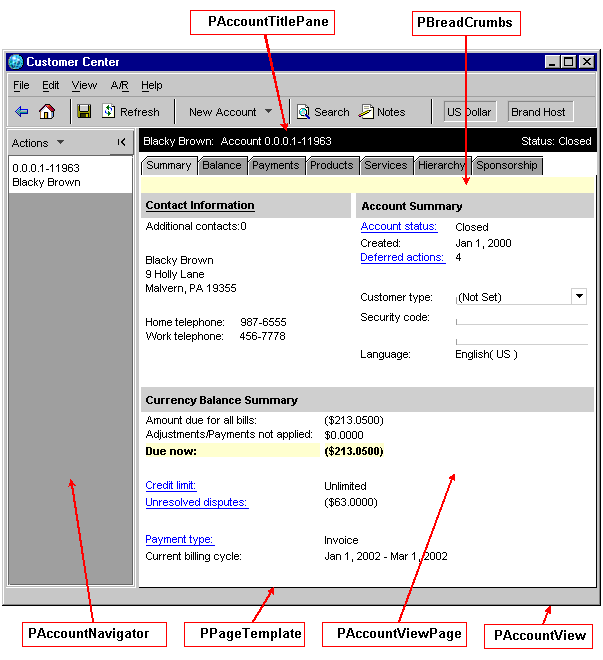Open the View menu
The height and width of the screenshot is (660, 603).
click(x=84, y=85)
